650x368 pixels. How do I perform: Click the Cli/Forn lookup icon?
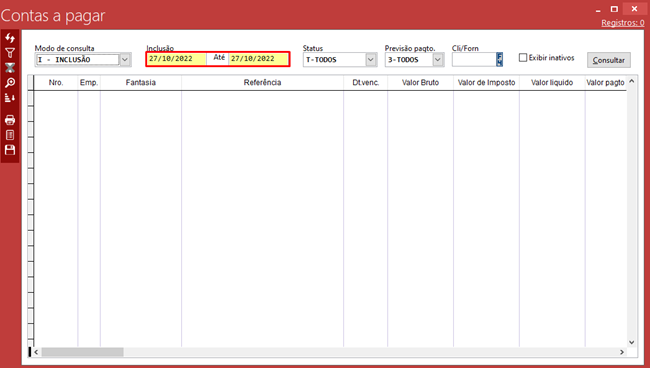500,59
